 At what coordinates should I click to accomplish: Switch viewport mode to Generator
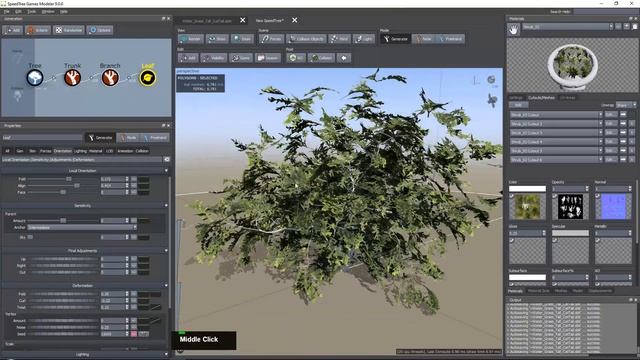396,39
